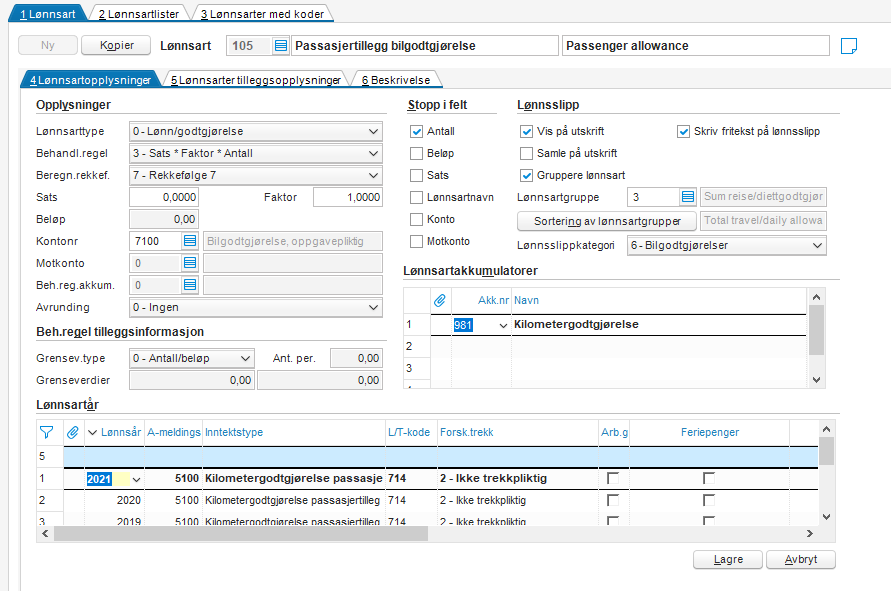
Task: Click the filter funnel icon in Lønnsartår grid
Action: point(46,432)
